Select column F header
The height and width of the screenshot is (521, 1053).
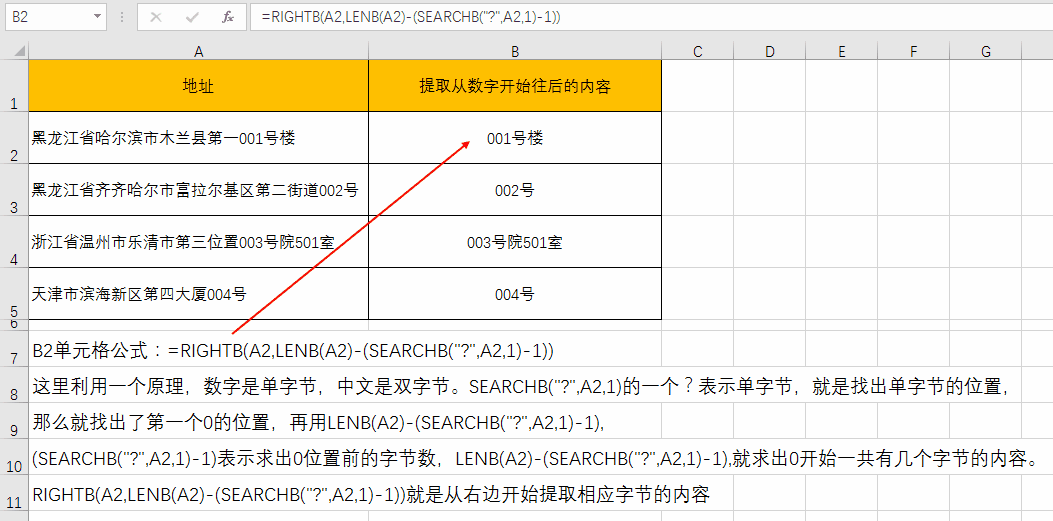pos(913,51)
